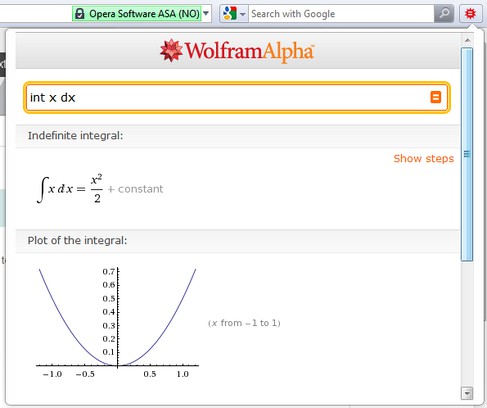Click the orange equals submit icon

coord(435,97)
